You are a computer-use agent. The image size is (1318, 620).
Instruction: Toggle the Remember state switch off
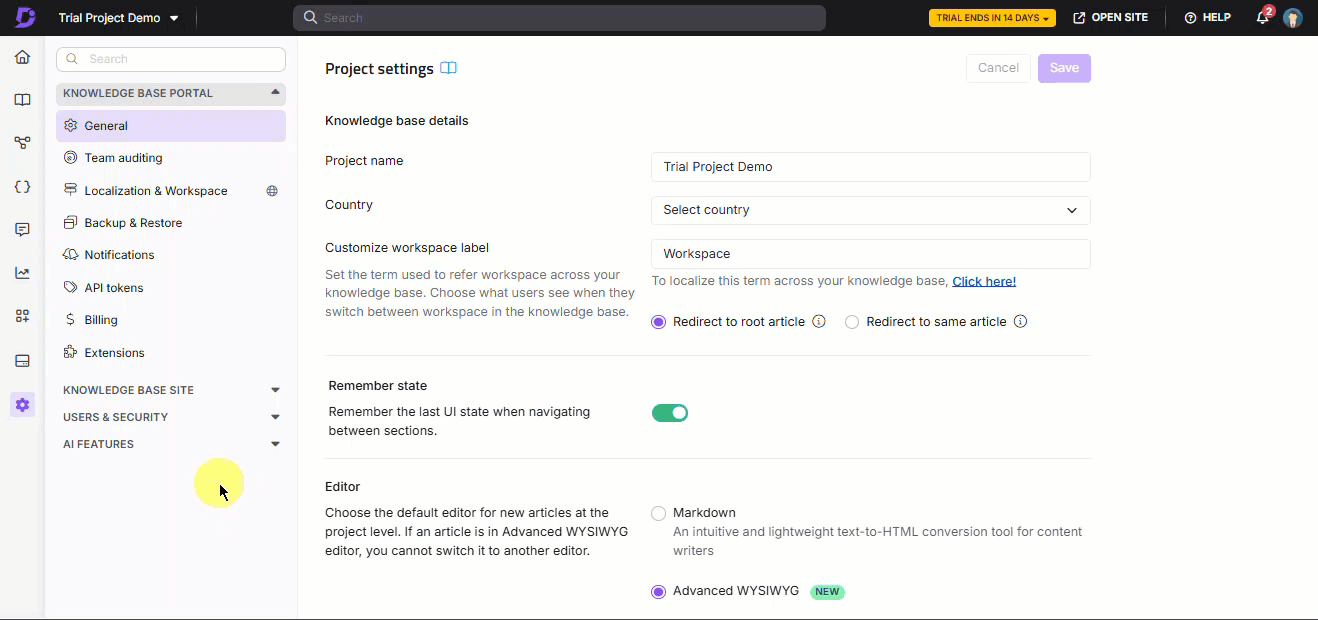tap(670, 413)
